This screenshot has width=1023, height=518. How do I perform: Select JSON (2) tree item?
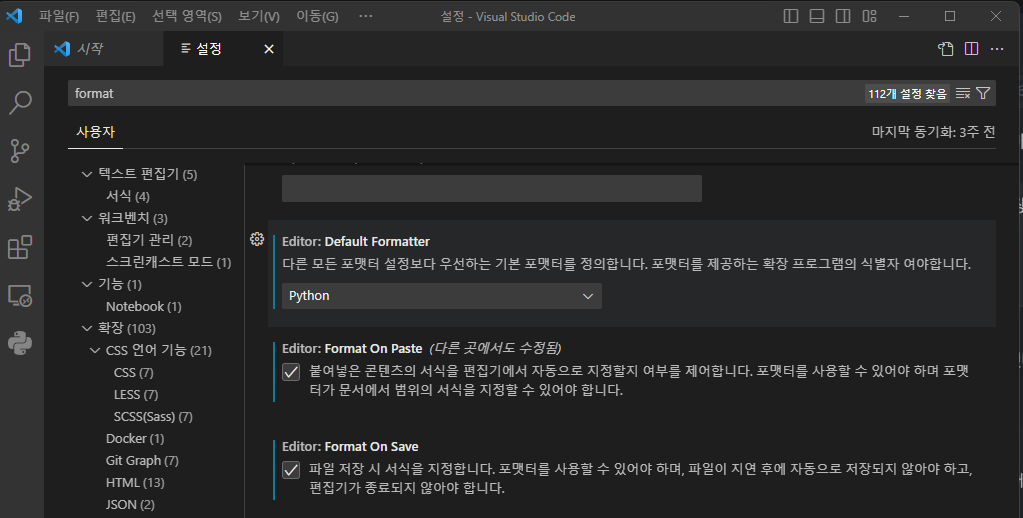130,505
